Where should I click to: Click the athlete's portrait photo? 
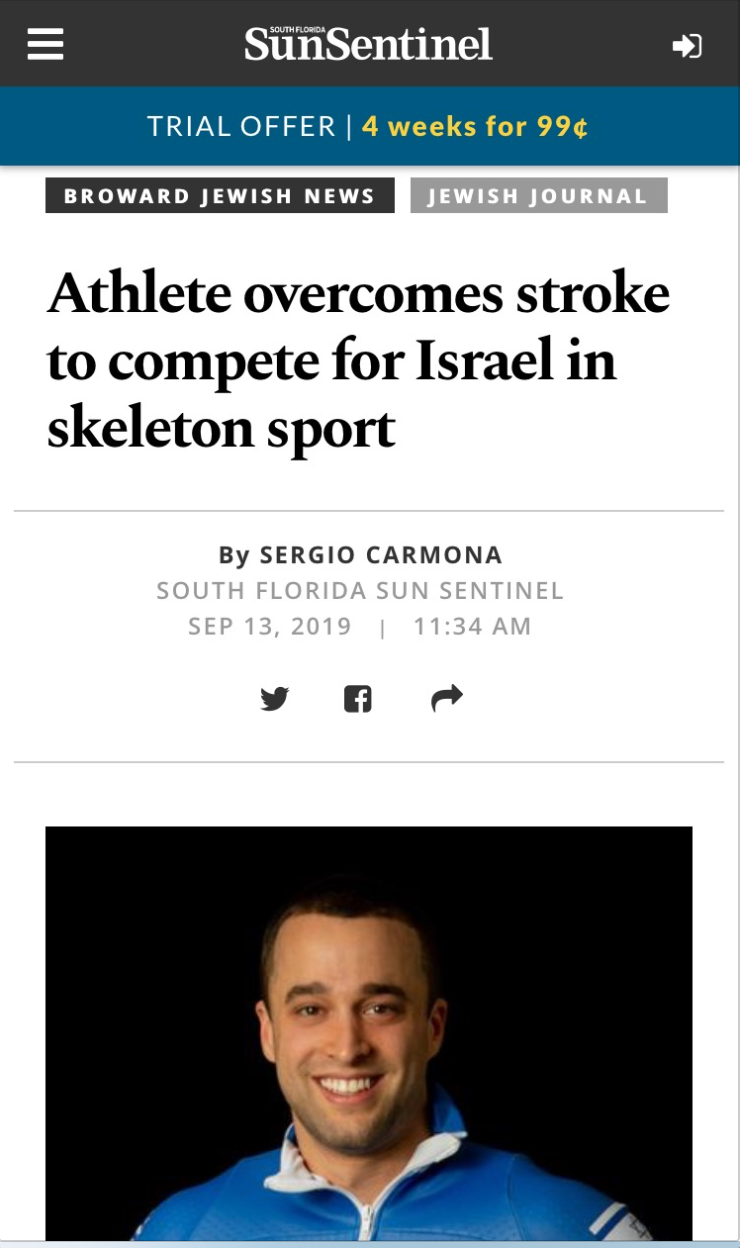(x=368, y=1030)
